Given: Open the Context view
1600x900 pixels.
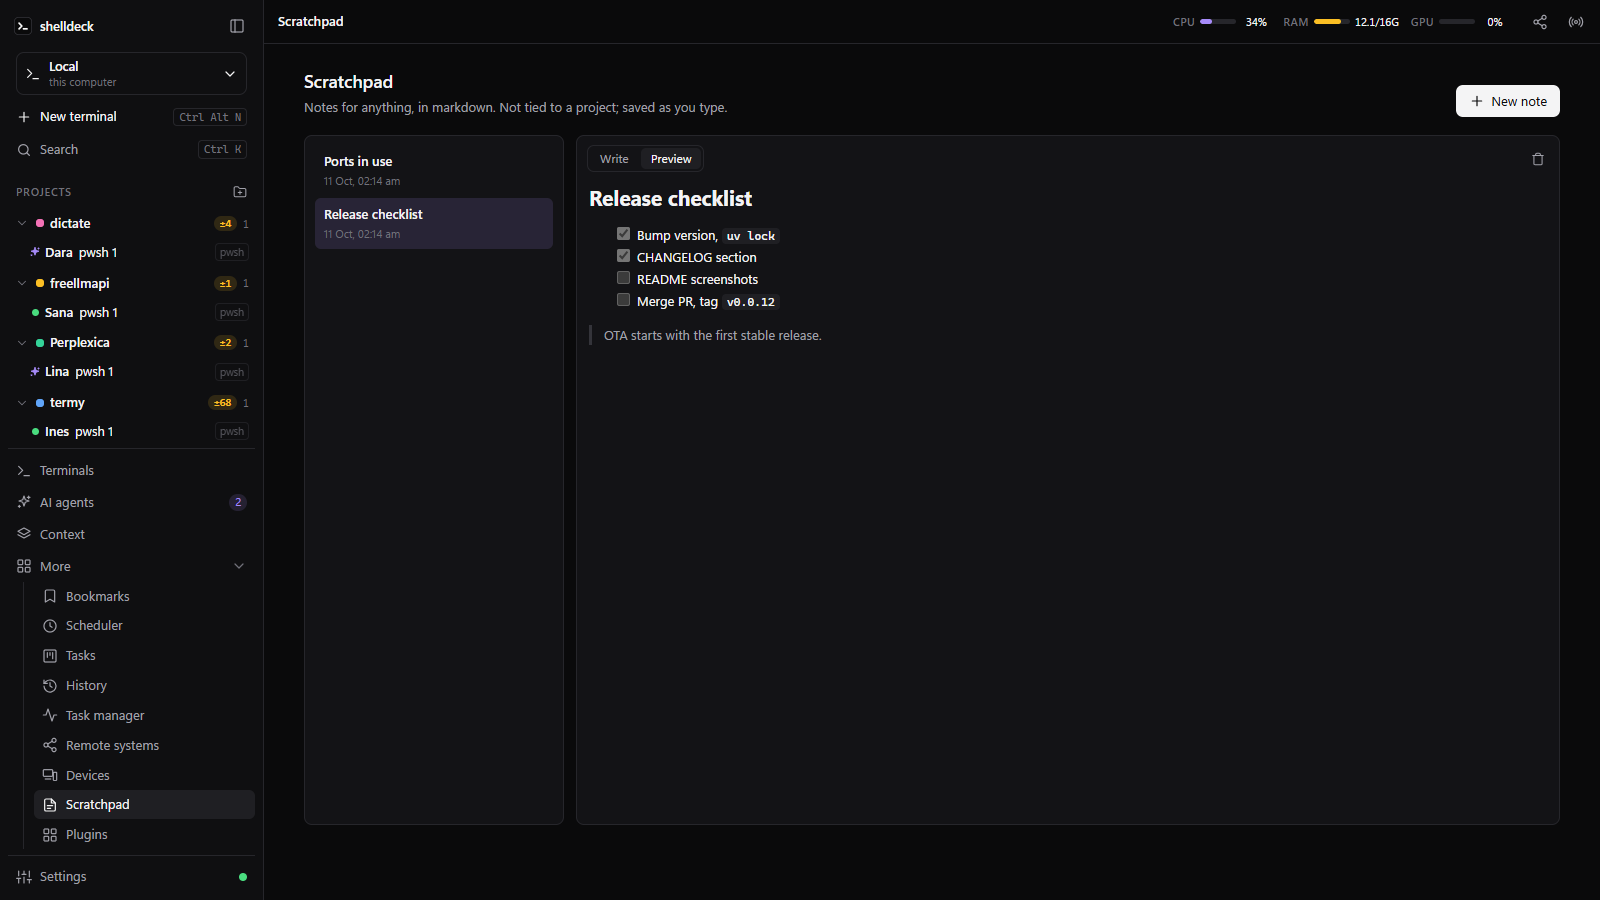Looking at the screenshot, I should (x=131, y=535).
